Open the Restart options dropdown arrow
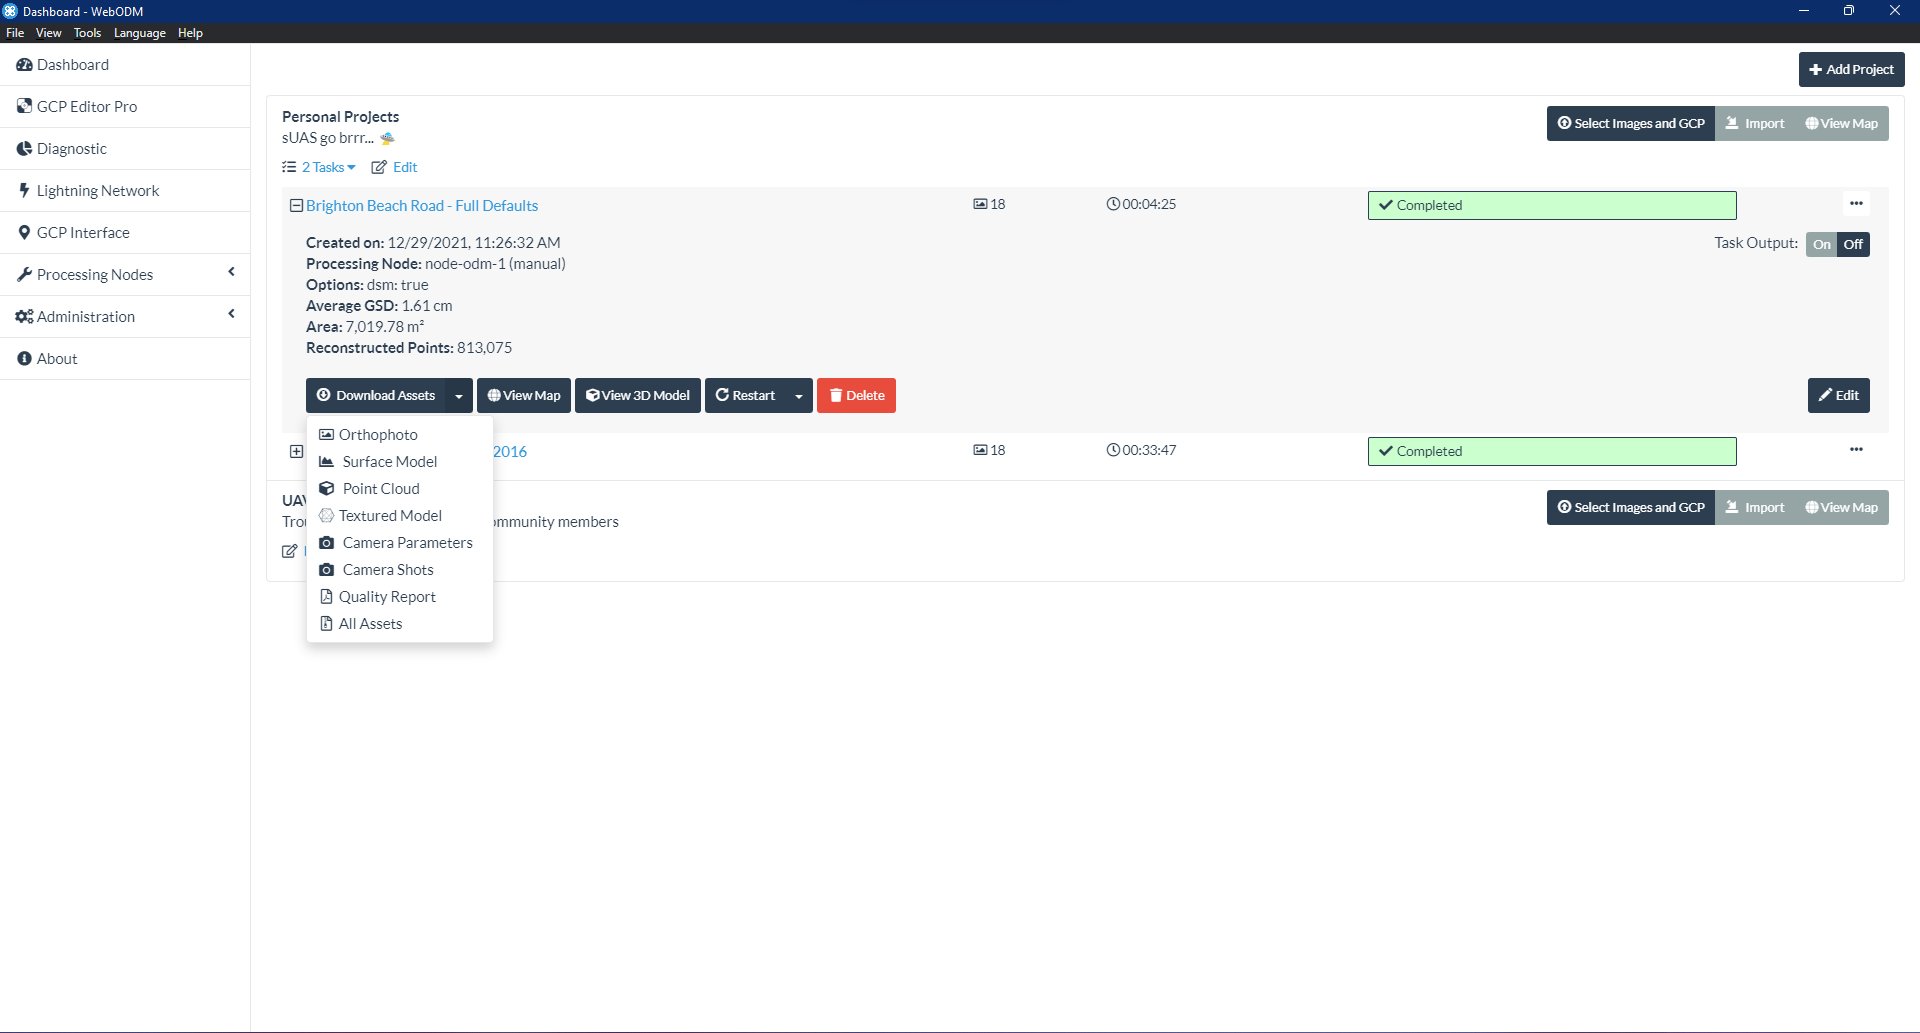This screenshot has height=1033, width=1920. (798, 396)
